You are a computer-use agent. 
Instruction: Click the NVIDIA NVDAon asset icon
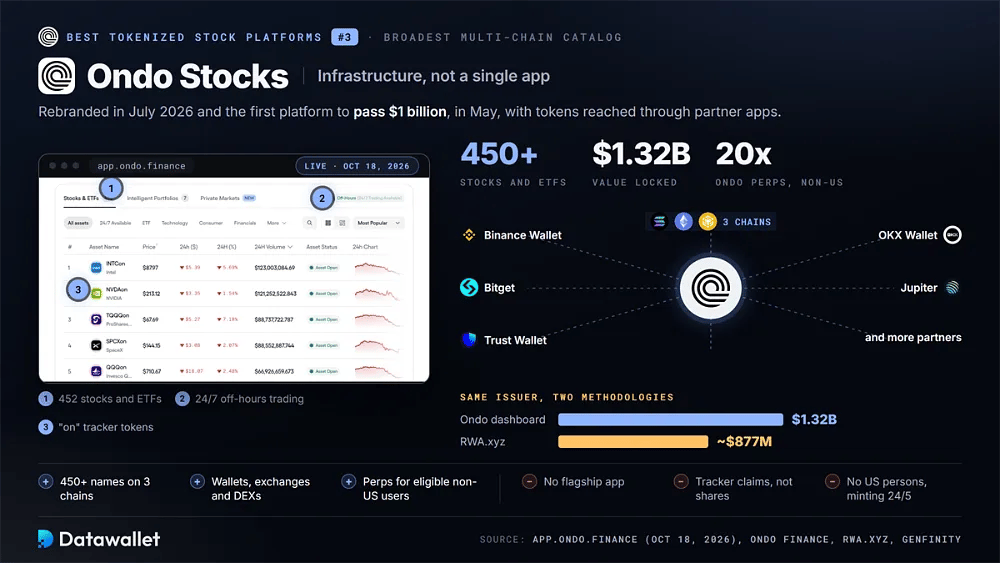point(96,293)
